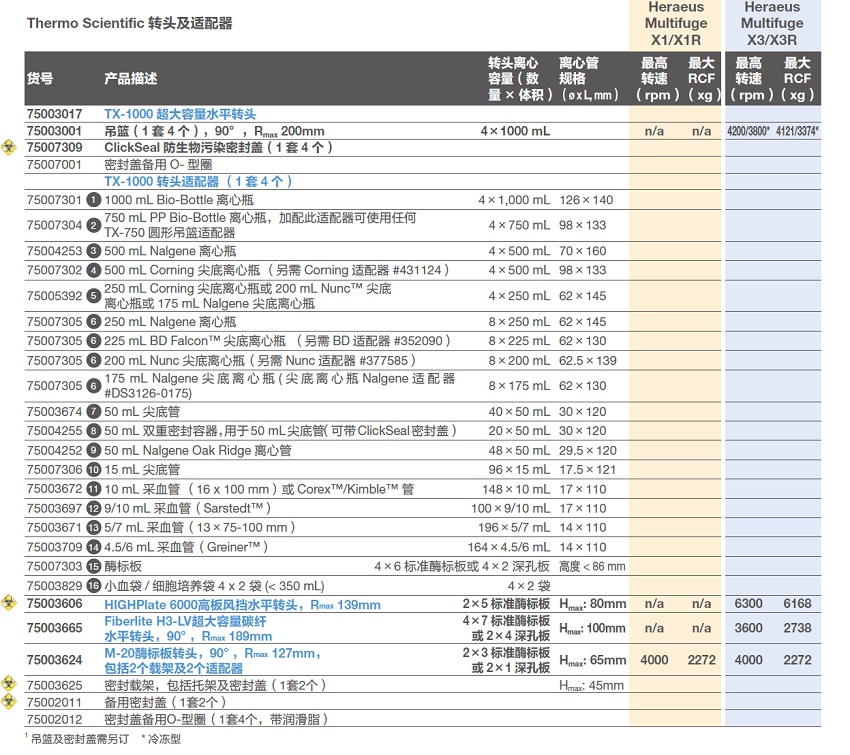Click the 货号 column header
850x755 pixels.
(40, 79)
